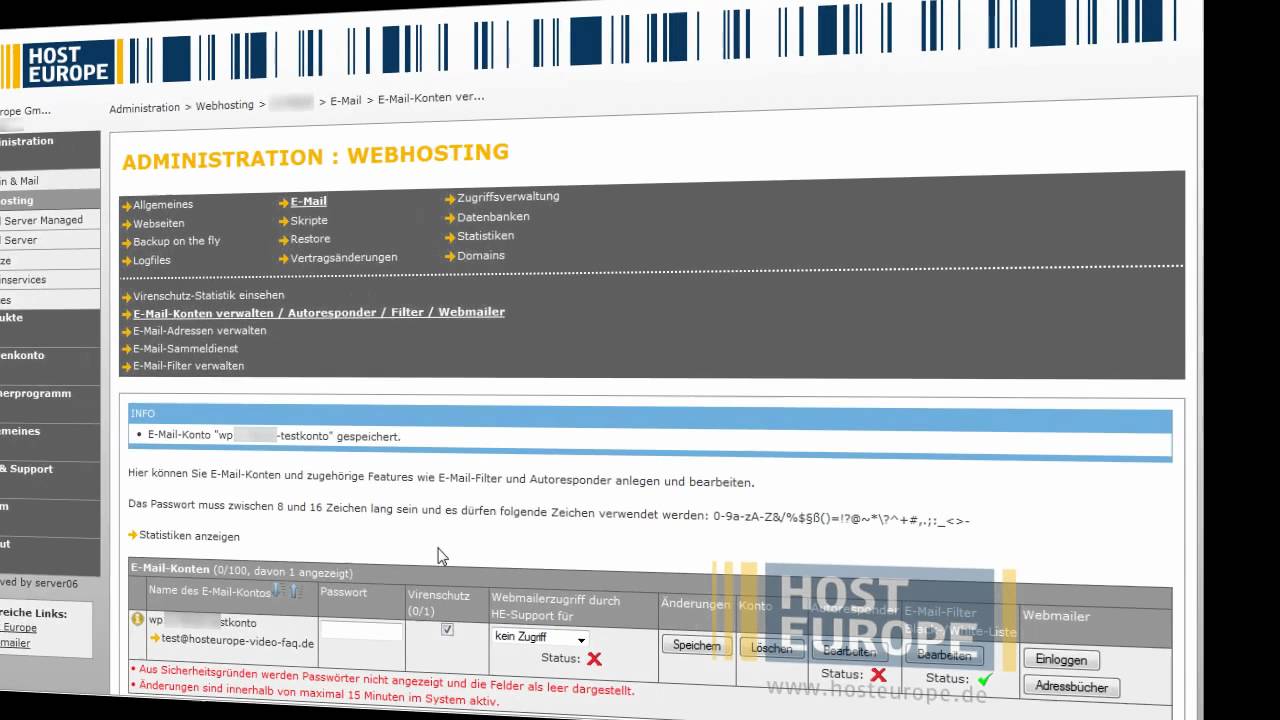Go to Datenbanken in the navigation menu
Screen dimensions: 1280x720
coord(493,217)
